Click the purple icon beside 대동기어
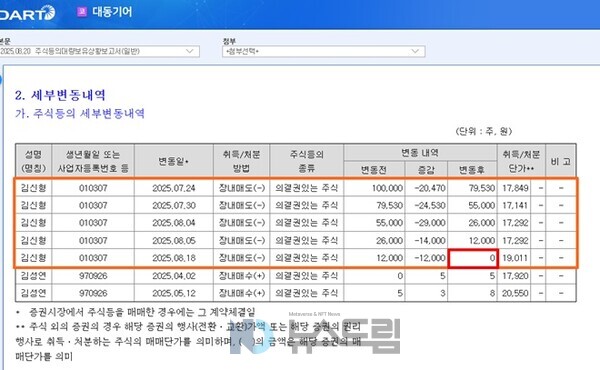600x370 pixels. click(x=82, y=12)
